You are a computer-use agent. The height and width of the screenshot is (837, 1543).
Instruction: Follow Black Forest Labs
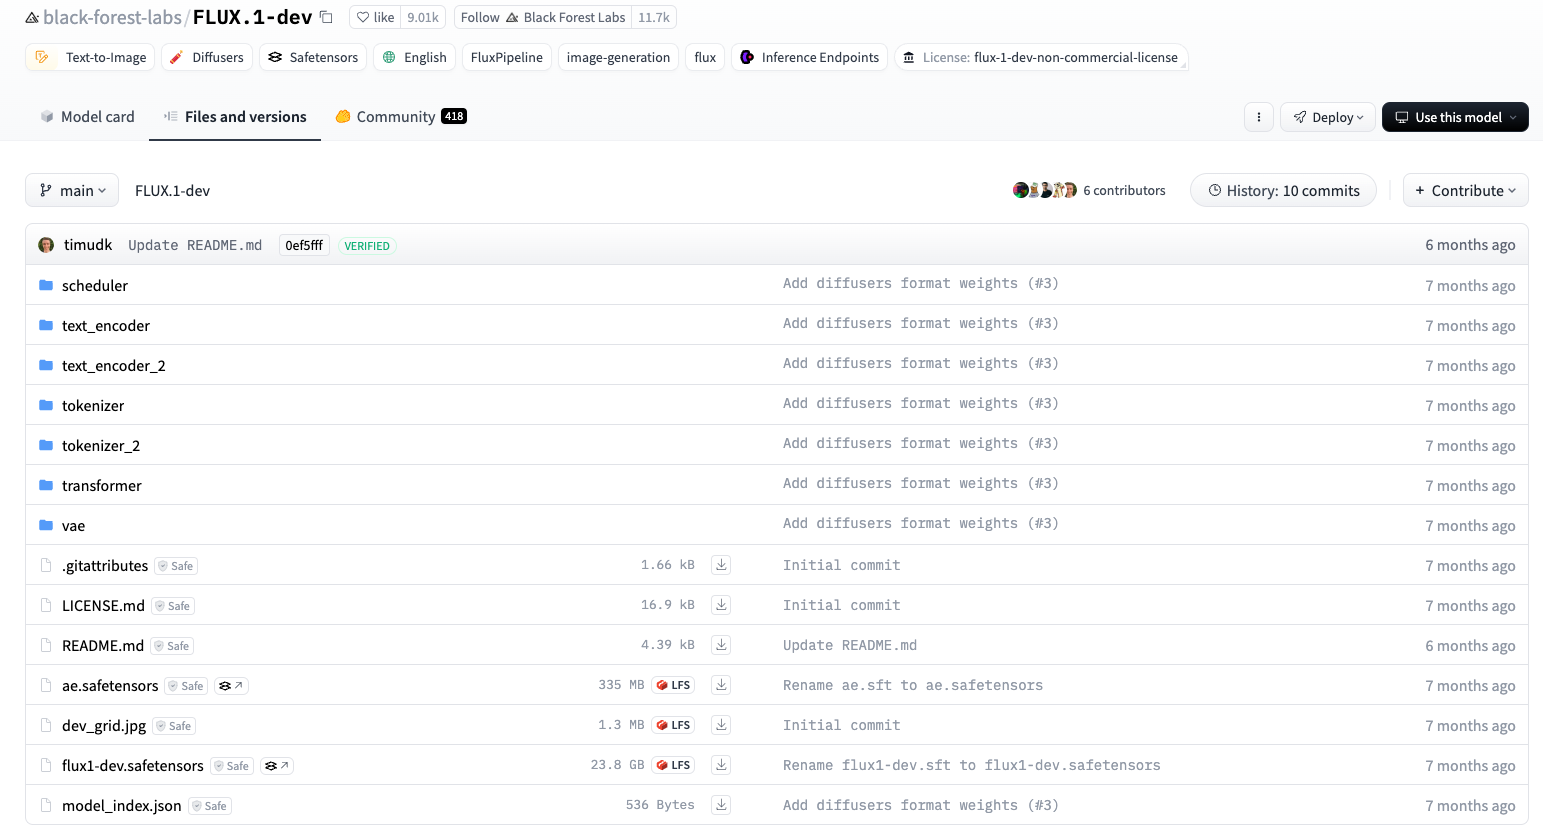tap(543, 17)
